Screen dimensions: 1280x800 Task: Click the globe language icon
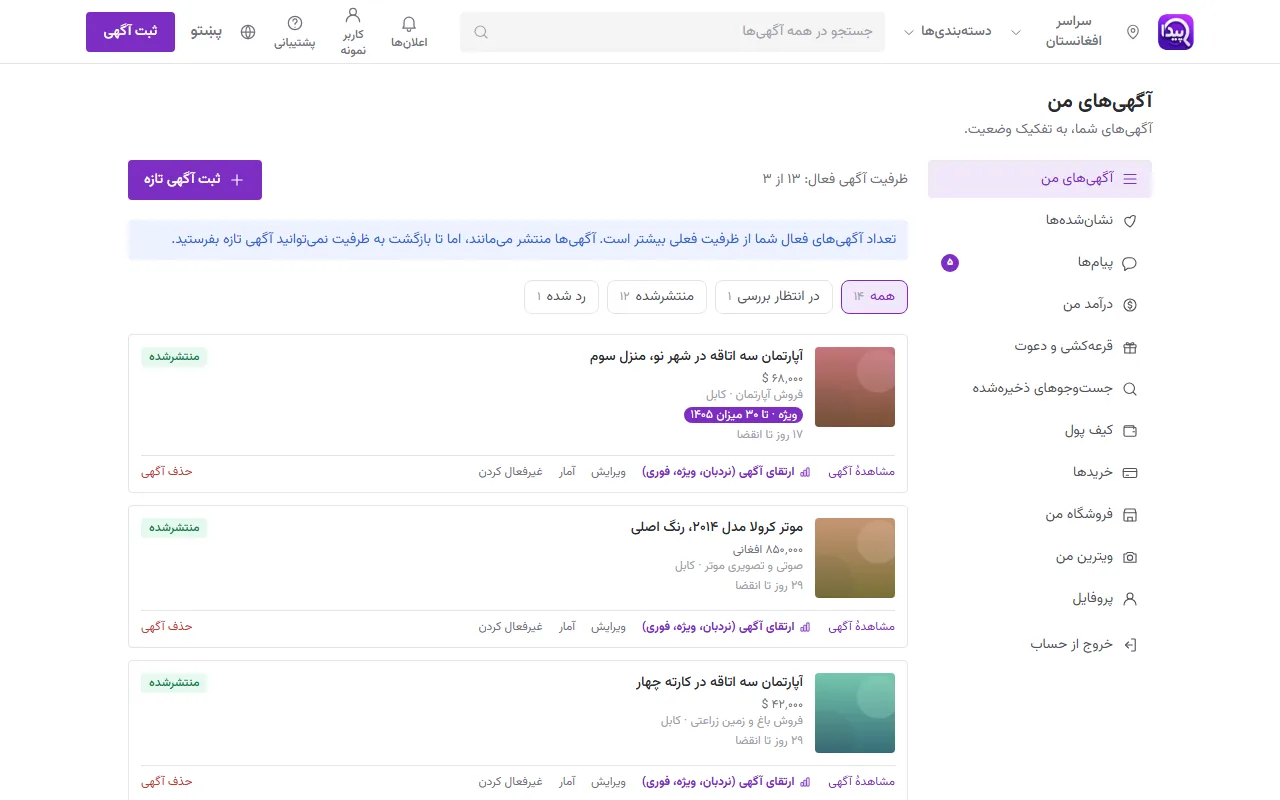pos(248,32)
